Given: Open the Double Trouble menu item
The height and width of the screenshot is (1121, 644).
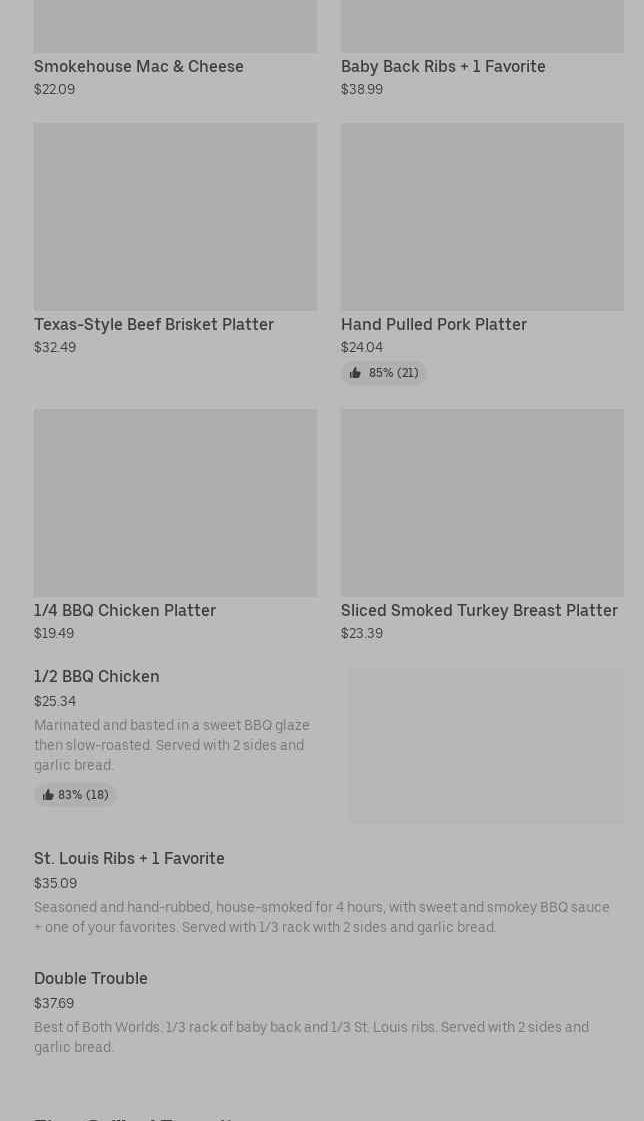Looking at the screenshot, I should pos(91,978).
